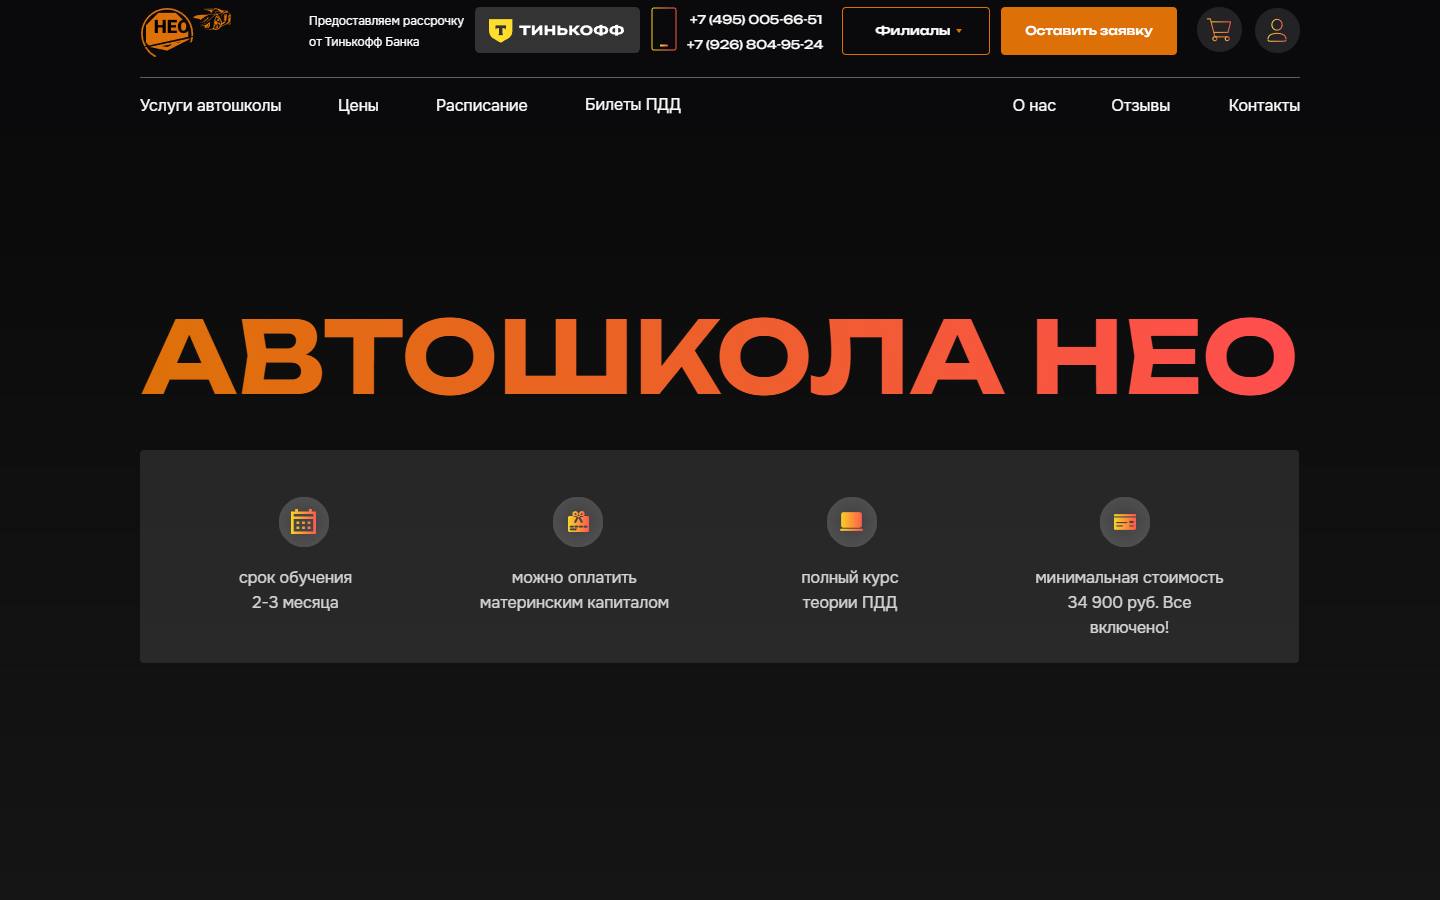The height and width of the screenshot is (900, 1440).
Task: Call the +7 (926) 804-95-24 number
Action: (x=755, y=44)
